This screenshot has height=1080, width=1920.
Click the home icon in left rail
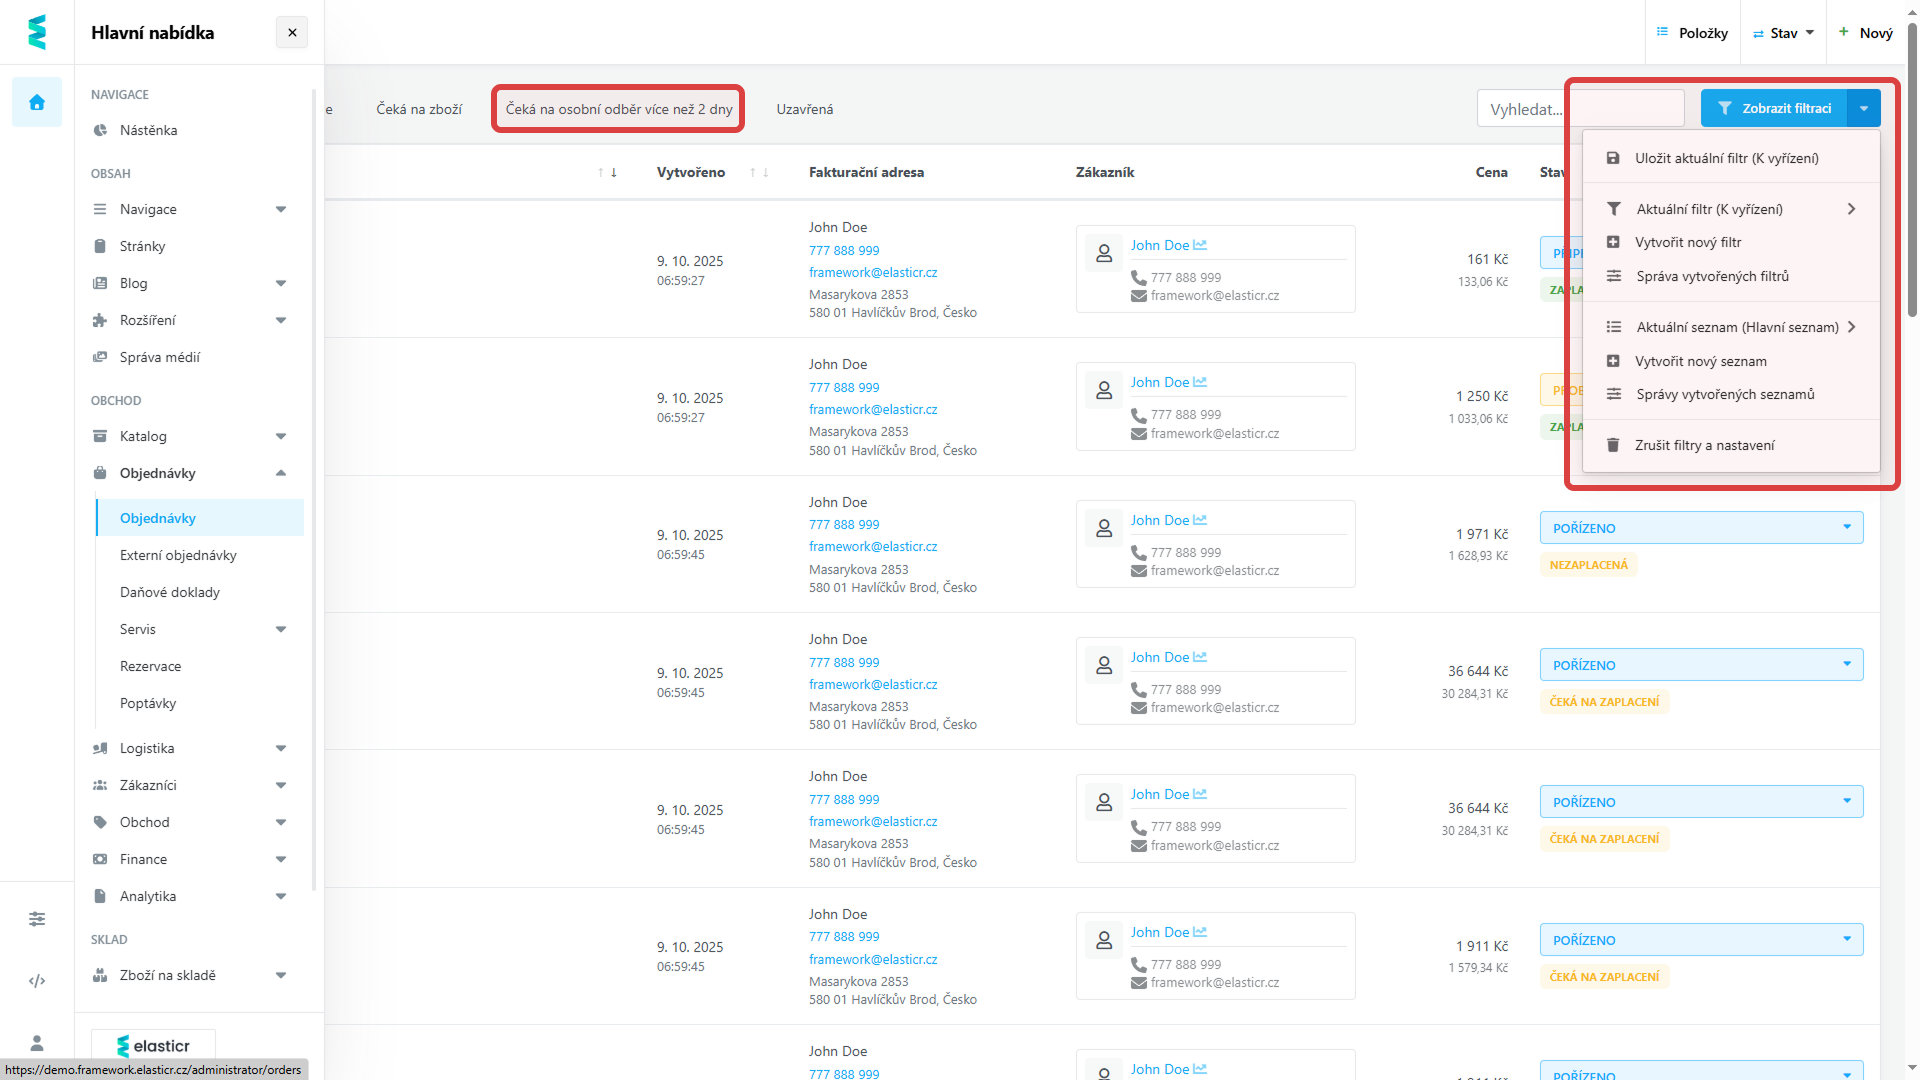[37, 102]
